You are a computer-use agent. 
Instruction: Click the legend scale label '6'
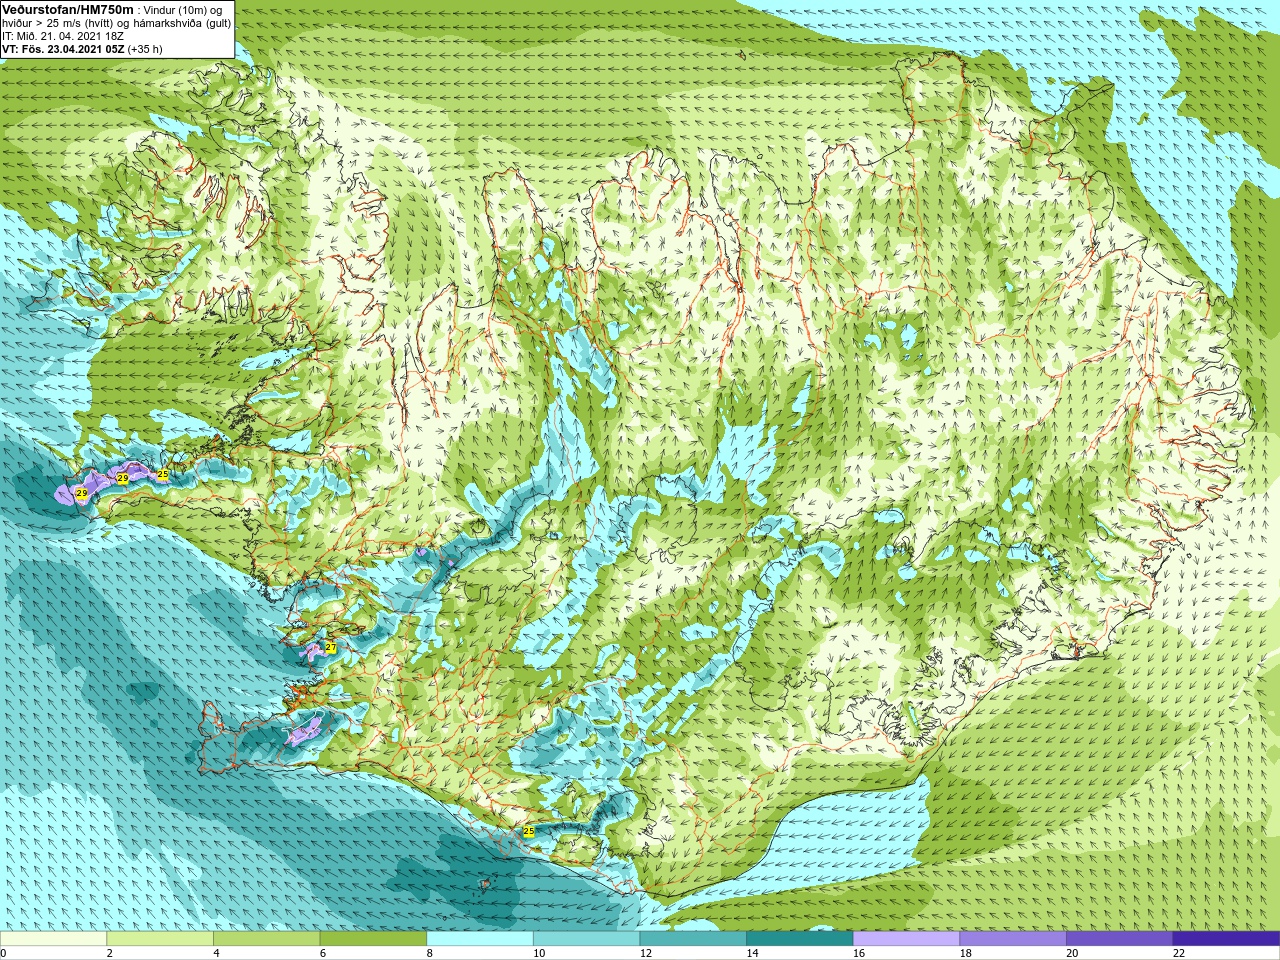pyautogui.click(x=323, y=953)
